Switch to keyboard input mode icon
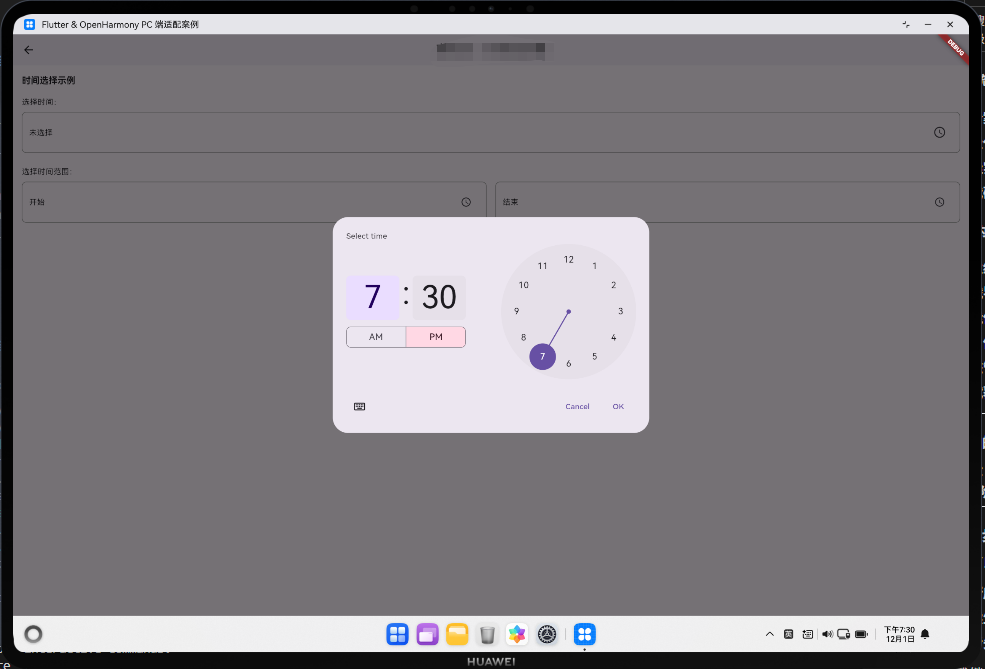Viewport: 985px width, 669px height. 359,406
